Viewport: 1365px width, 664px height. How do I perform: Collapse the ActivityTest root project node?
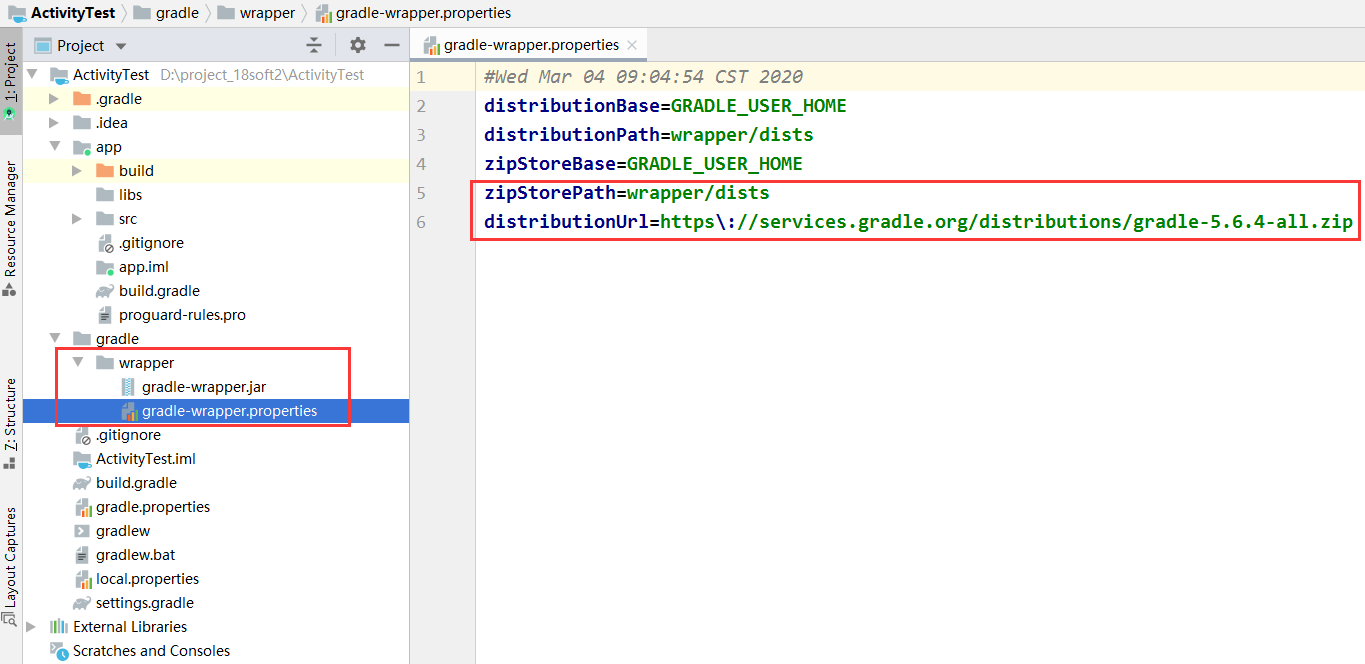[32, 75]
